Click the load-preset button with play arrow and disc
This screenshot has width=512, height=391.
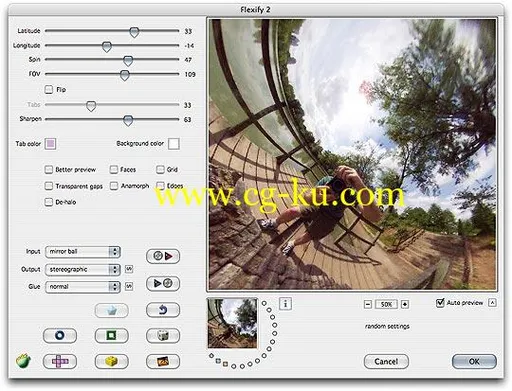[163, 284]
